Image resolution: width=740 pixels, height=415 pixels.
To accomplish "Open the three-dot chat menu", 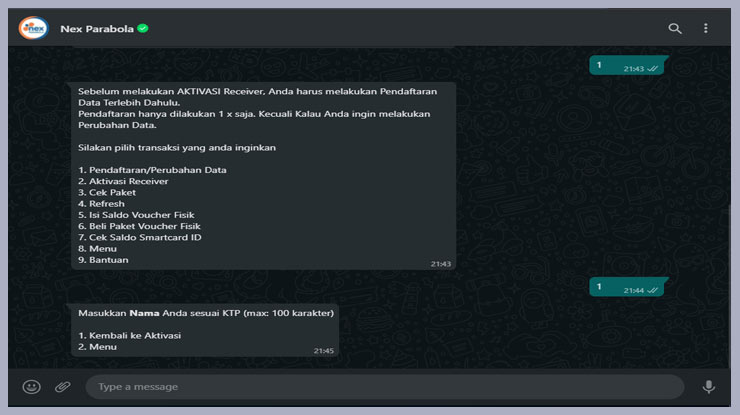I will (706, 29).
